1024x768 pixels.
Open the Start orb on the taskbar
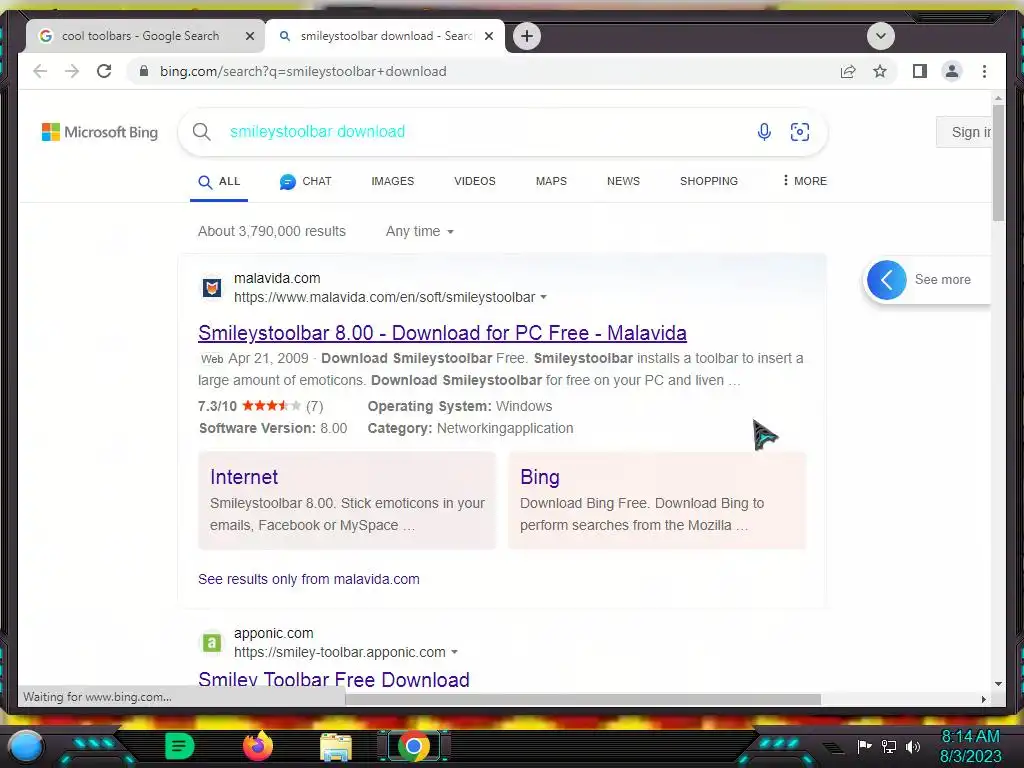[x=25, y=746]
